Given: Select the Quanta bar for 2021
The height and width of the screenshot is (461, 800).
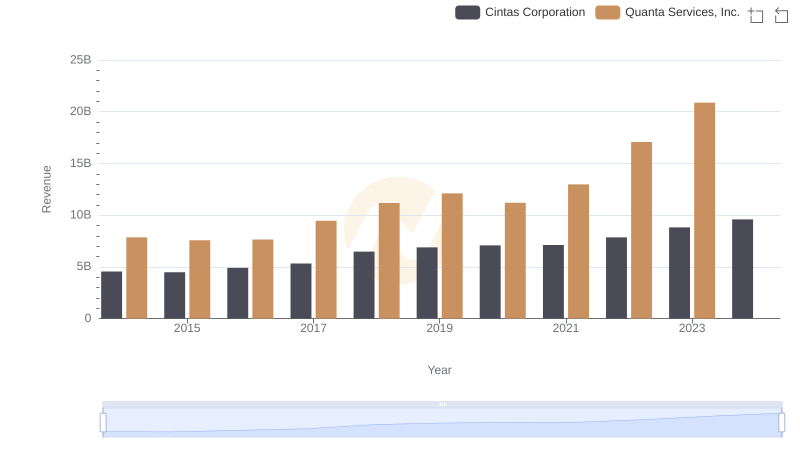Looking at the screenshot, I should (x=578, y=251).
